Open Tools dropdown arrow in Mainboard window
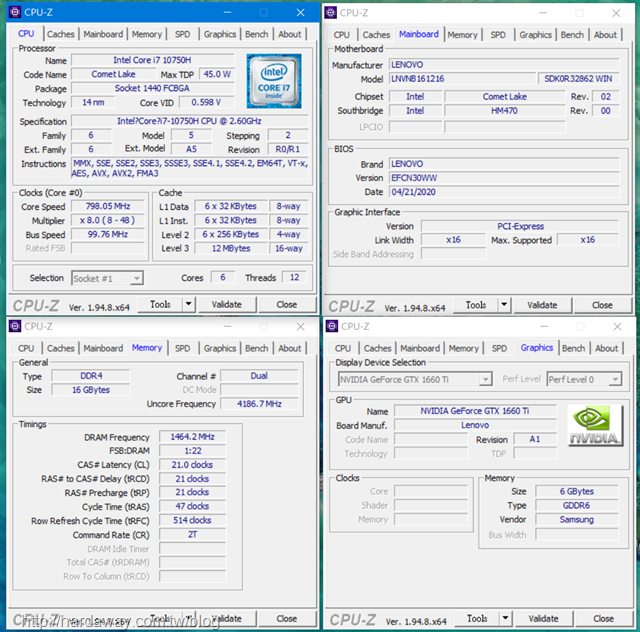This screenshot has height=632, width=640. tap(504, 305)
